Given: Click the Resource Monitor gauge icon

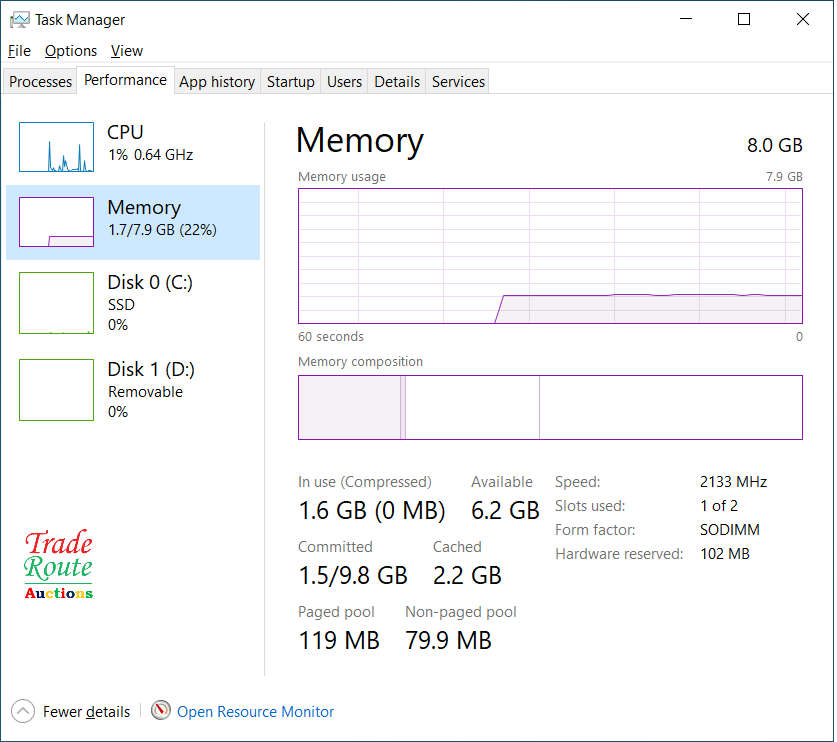Looking at the screenshot, I should (161, 711).
